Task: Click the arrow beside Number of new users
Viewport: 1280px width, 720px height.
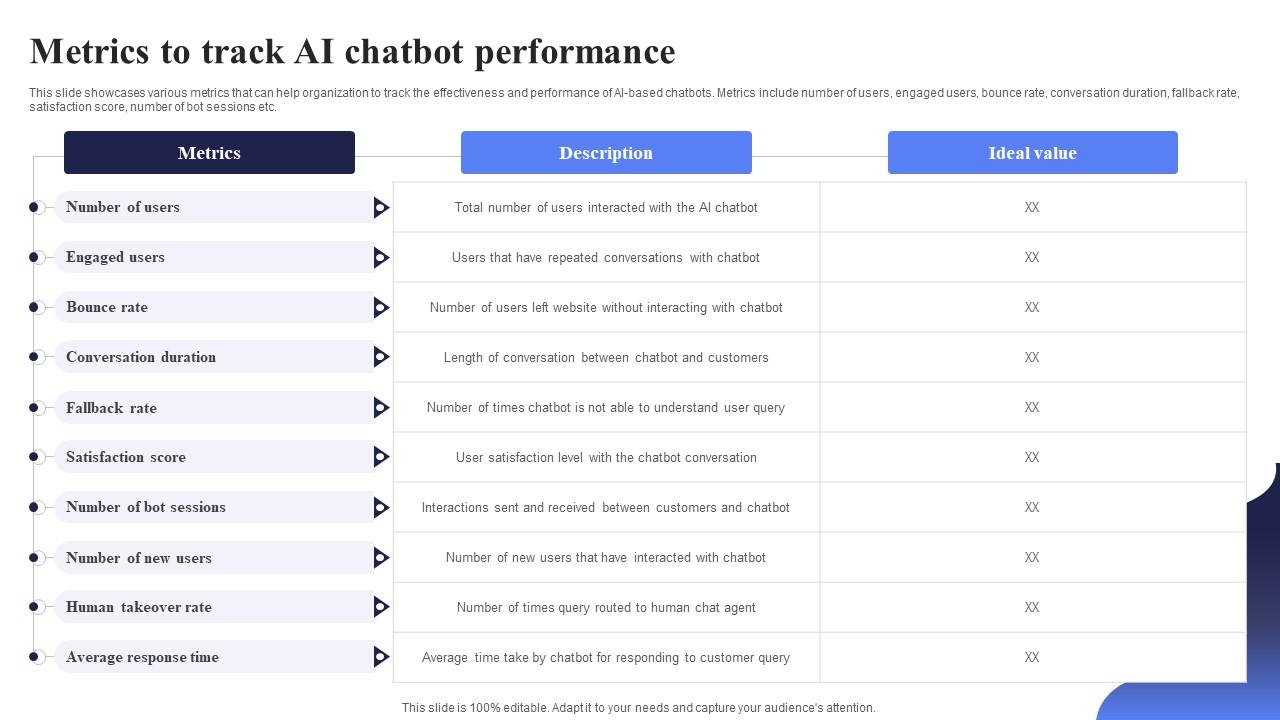Action: coord(381,557)
